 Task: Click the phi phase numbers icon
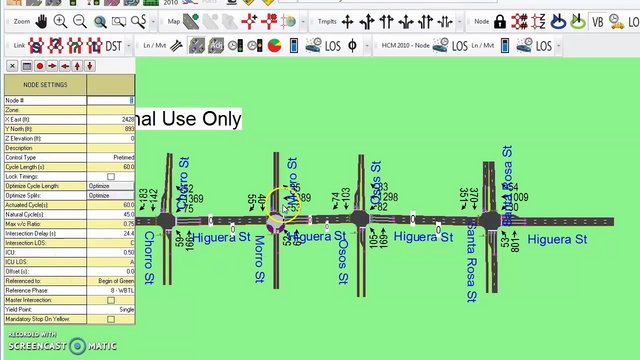click(x=353, y=45)
